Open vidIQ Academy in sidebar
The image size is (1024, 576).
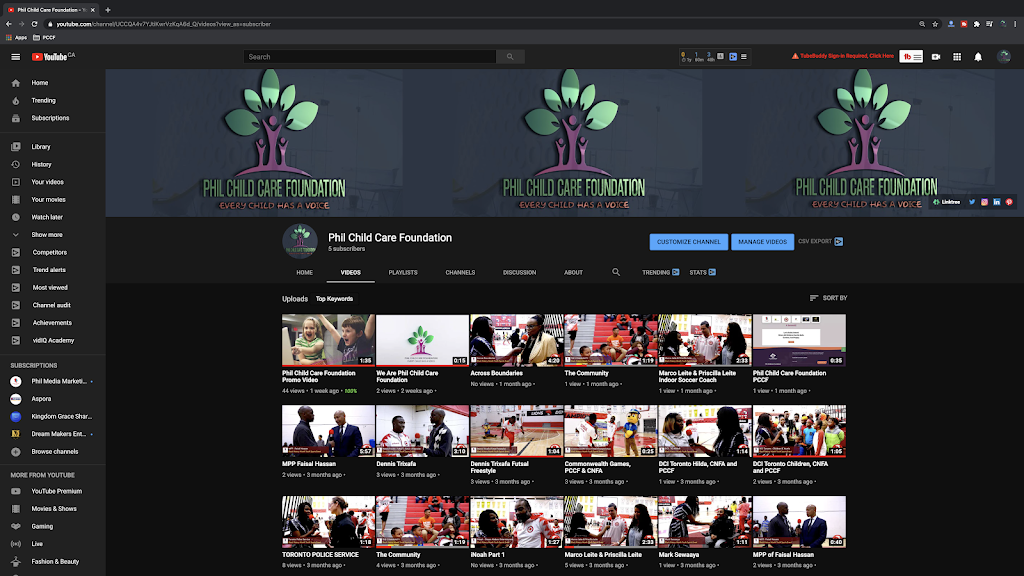[x=53, y=341]
